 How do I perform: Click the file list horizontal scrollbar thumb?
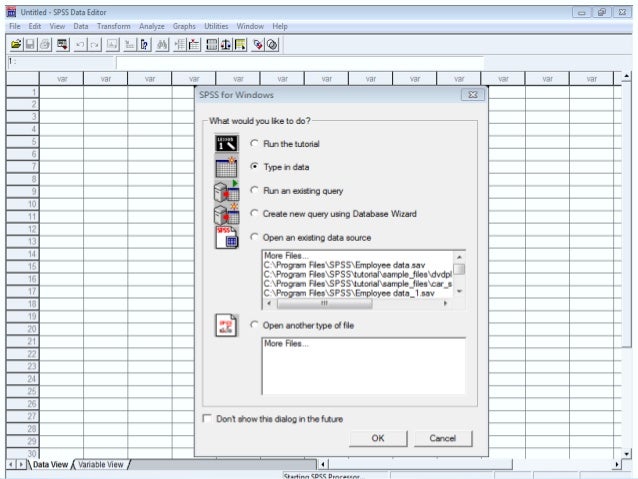pyautogui.click(x=325, y=303)
